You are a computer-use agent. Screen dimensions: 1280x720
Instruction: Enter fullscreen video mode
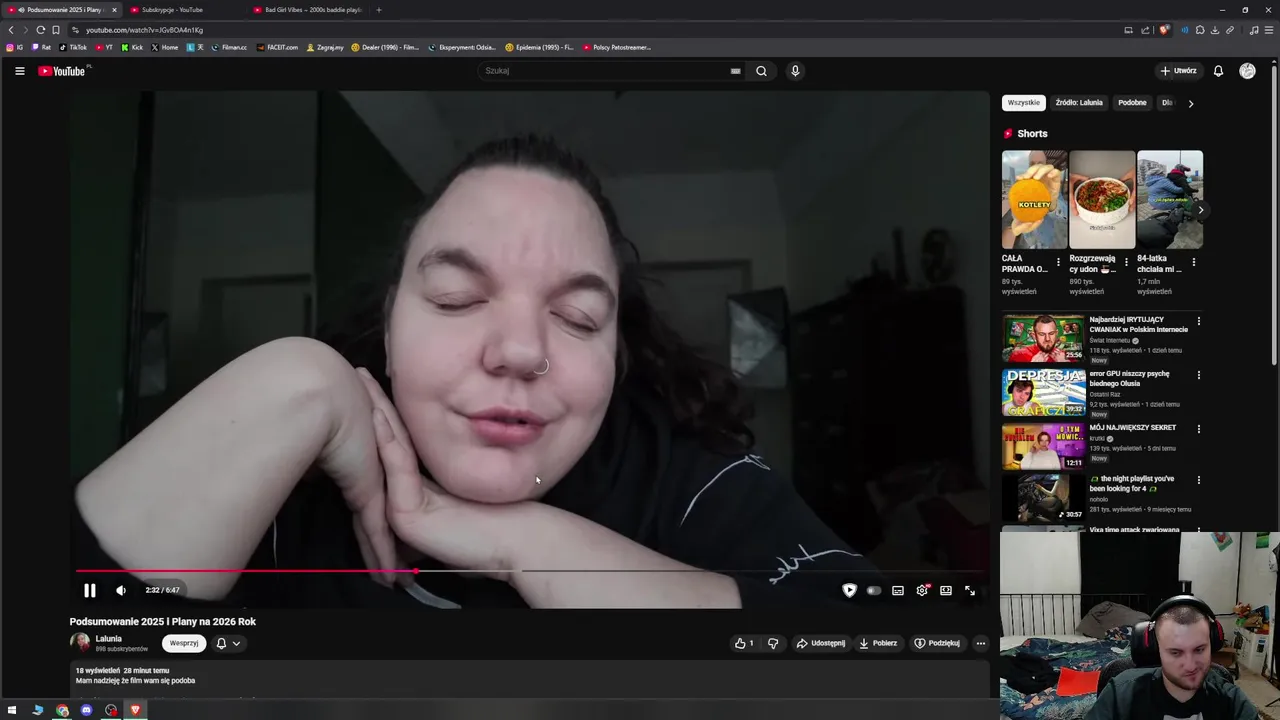pos(970,590)
